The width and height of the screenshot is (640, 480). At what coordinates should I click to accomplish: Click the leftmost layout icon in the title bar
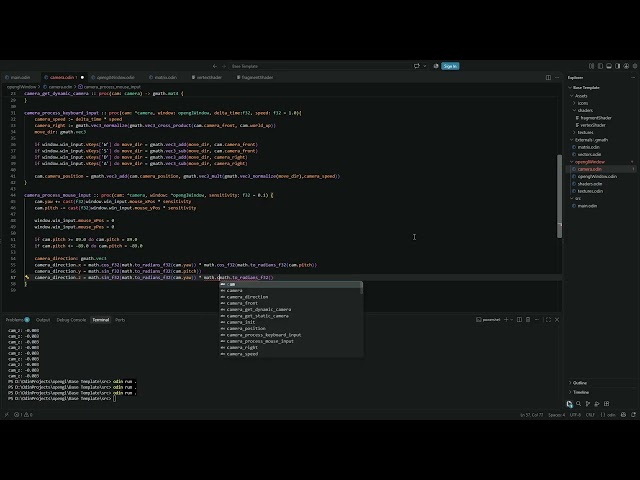(591, 66)
